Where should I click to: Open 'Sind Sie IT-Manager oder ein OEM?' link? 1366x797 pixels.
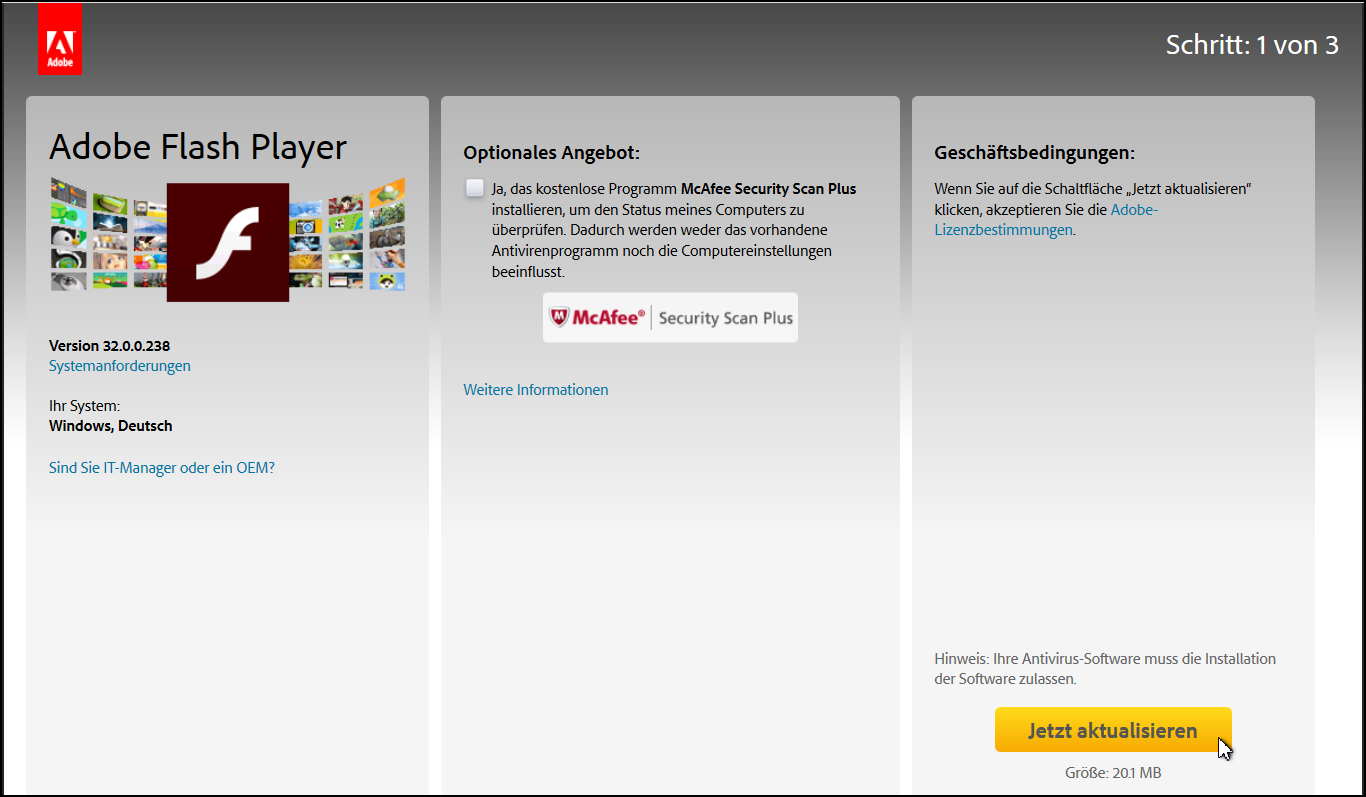[162, 467]
